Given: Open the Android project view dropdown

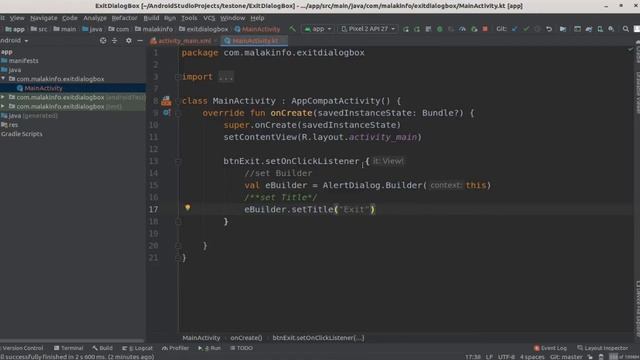Looking at the screenshot, I should pyautogui.click(x=14, y=40).
